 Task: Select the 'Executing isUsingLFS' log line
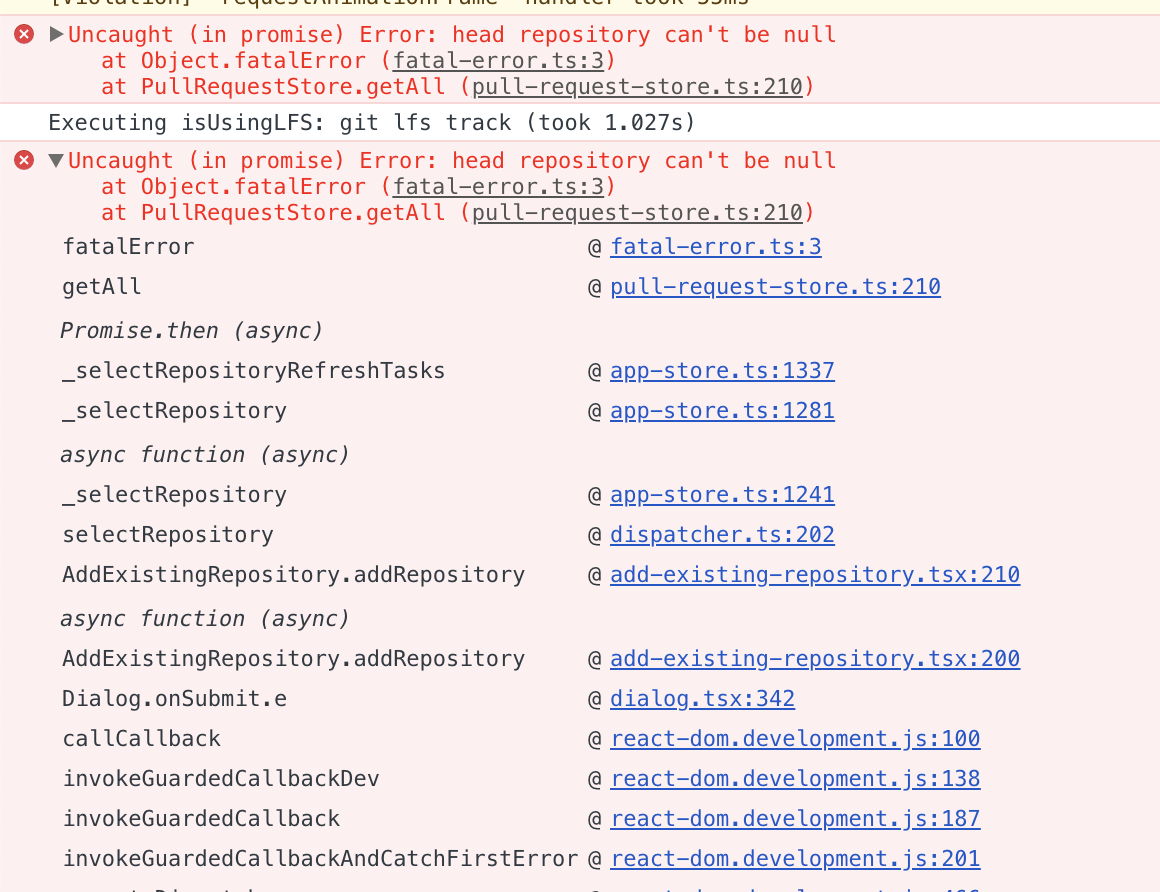coord(371,122)
